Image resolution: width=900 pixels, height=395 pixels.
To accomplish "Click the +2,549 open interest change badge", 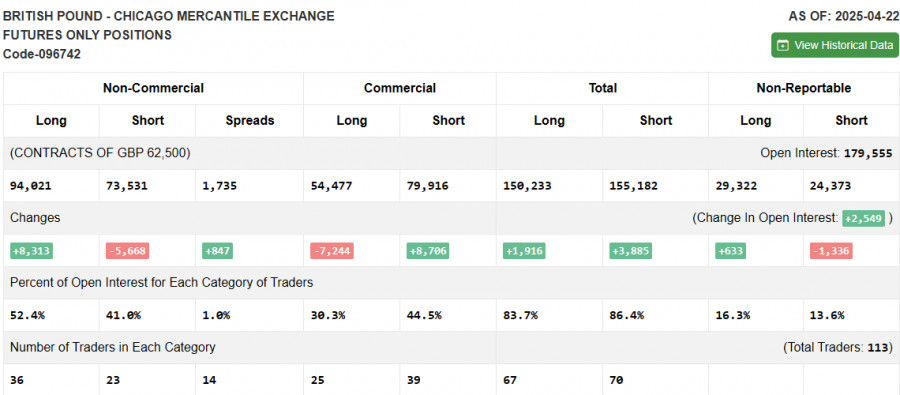I will coord(863,218).
